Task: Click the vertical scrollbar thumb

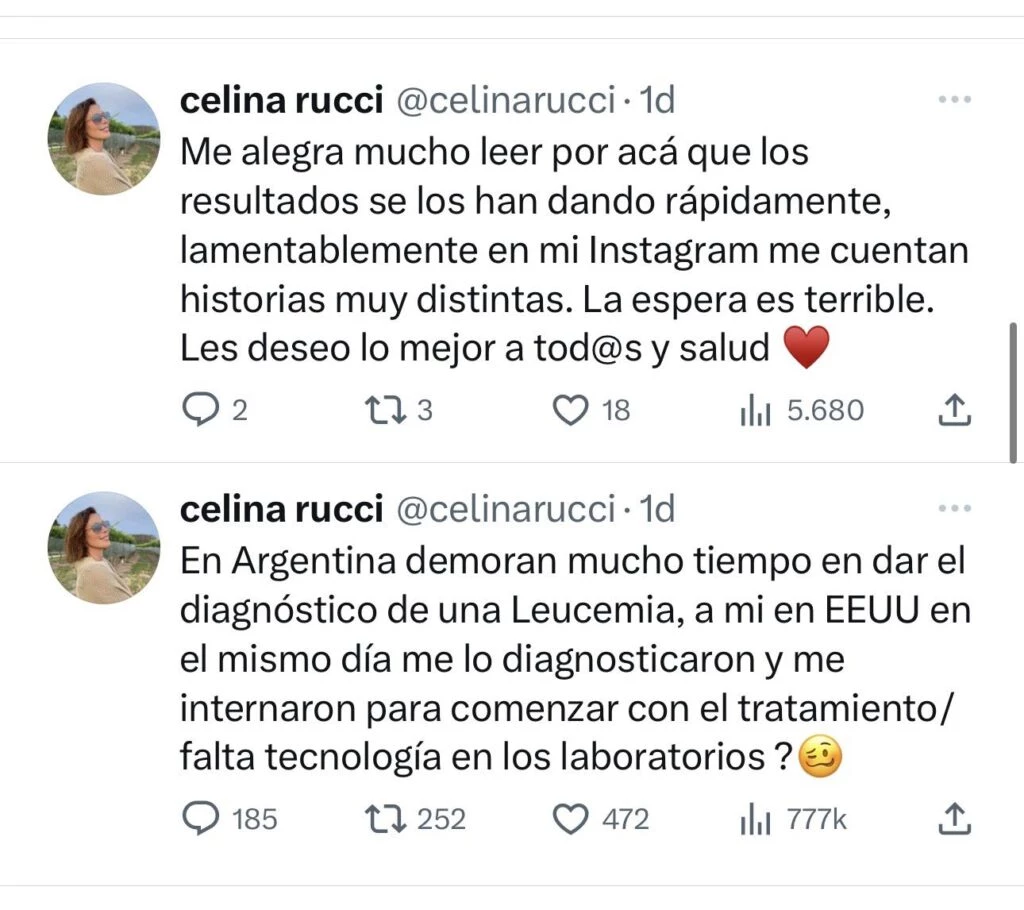Action: 1016,392
